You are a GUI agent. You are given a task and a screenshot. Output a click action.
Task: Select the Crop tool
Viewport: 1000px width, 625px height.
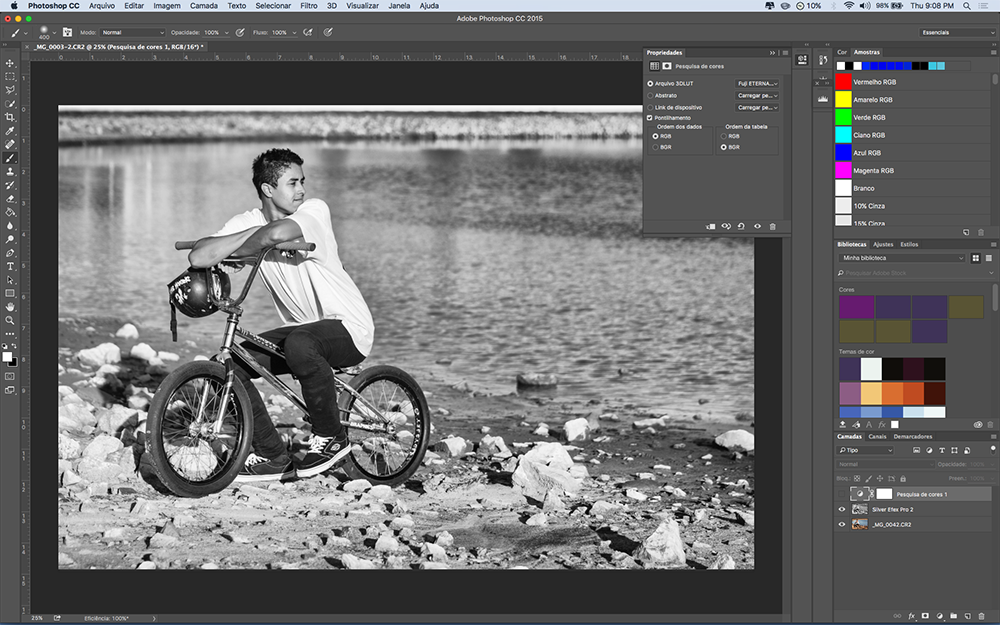[x=10, y=117]
